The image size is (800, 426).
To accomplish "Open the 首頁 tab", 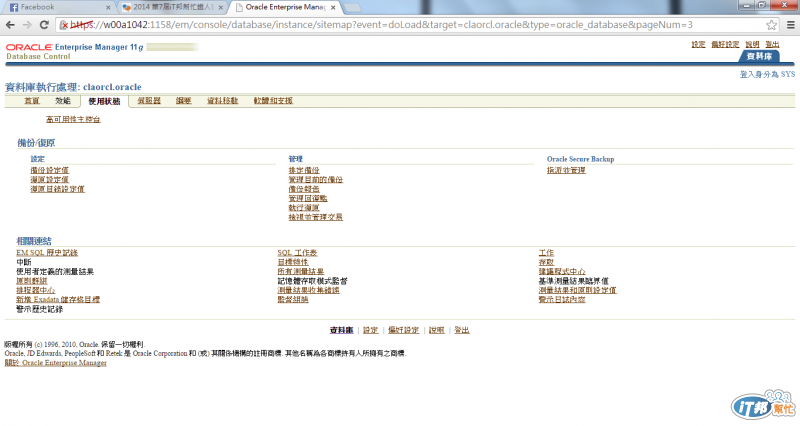I will (x=32, y=101).
